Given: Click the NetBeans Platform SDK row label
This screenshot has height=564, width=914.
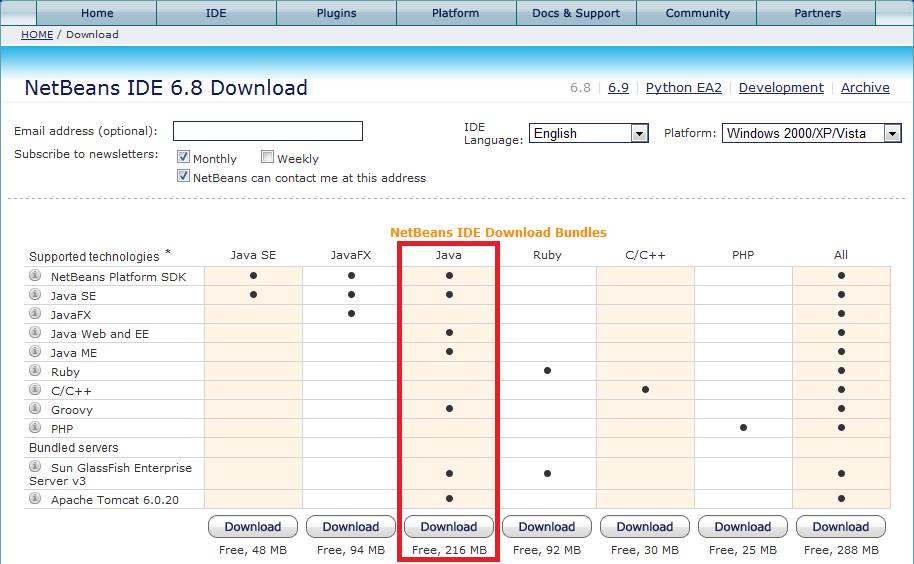Looking at the screenshot, I should (x=118, y=277).
